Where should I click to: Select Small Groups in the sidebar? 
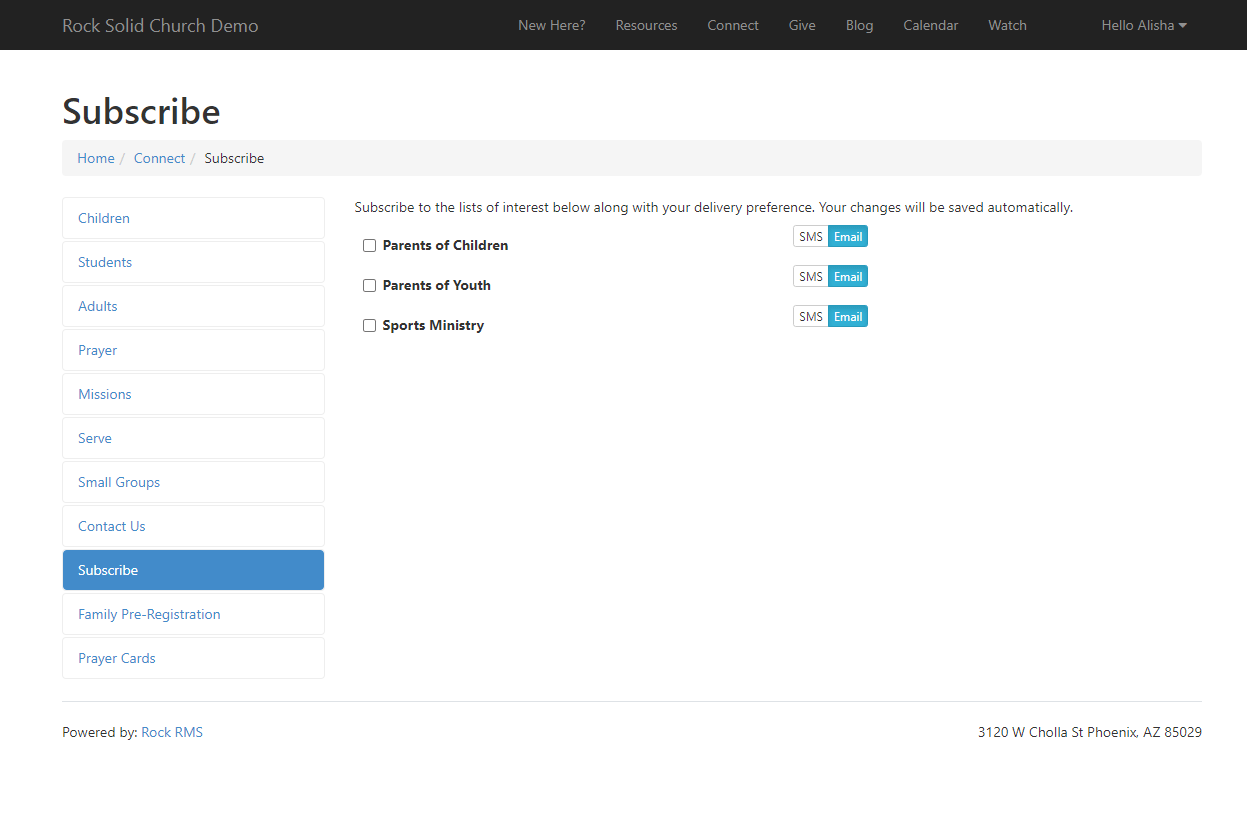point(119,482)
